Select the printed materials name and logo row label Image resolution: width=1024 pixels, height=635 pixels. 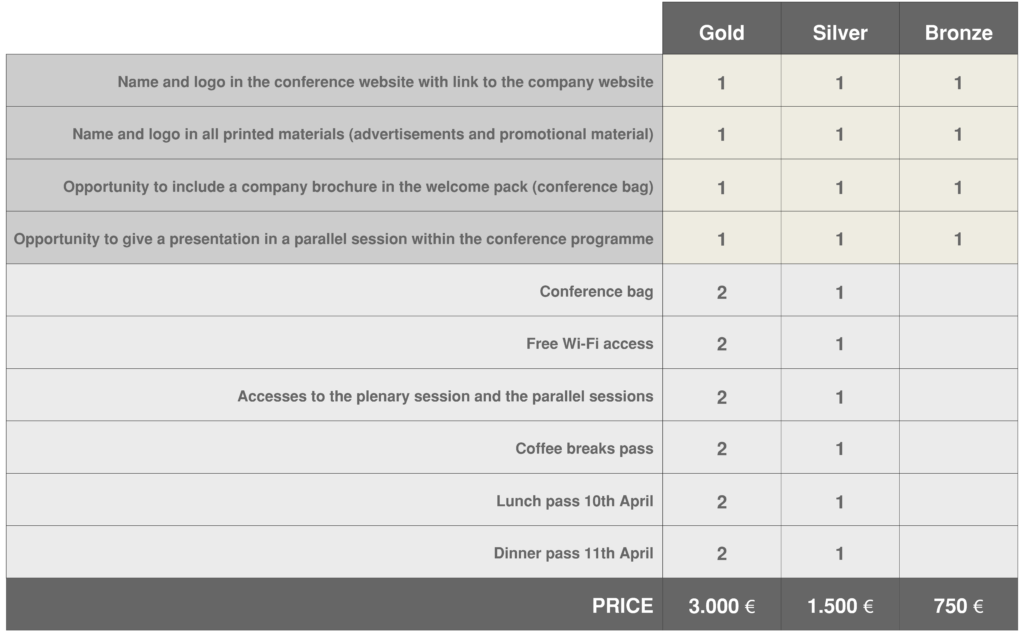363,134
